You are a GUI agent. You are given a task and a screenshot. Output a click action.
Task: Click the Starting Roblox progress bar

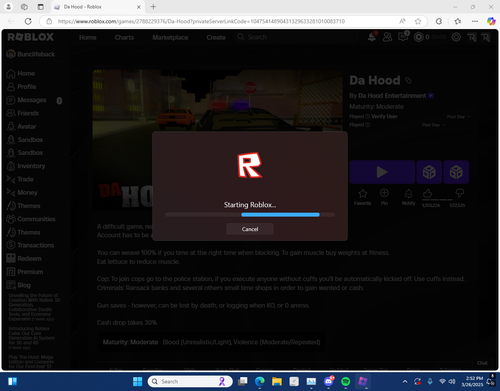(x=250, y=215)
